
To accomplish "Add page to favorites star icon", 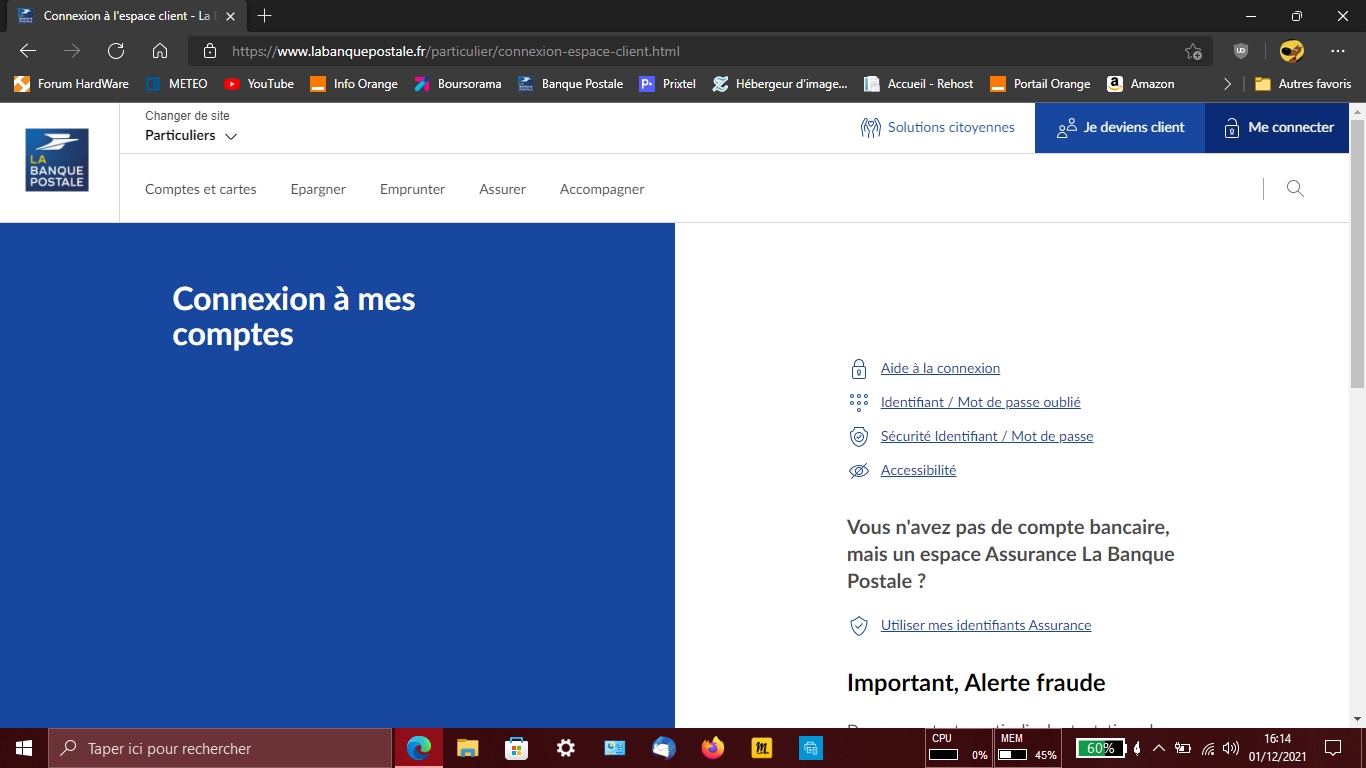I will pos(1193,51).
